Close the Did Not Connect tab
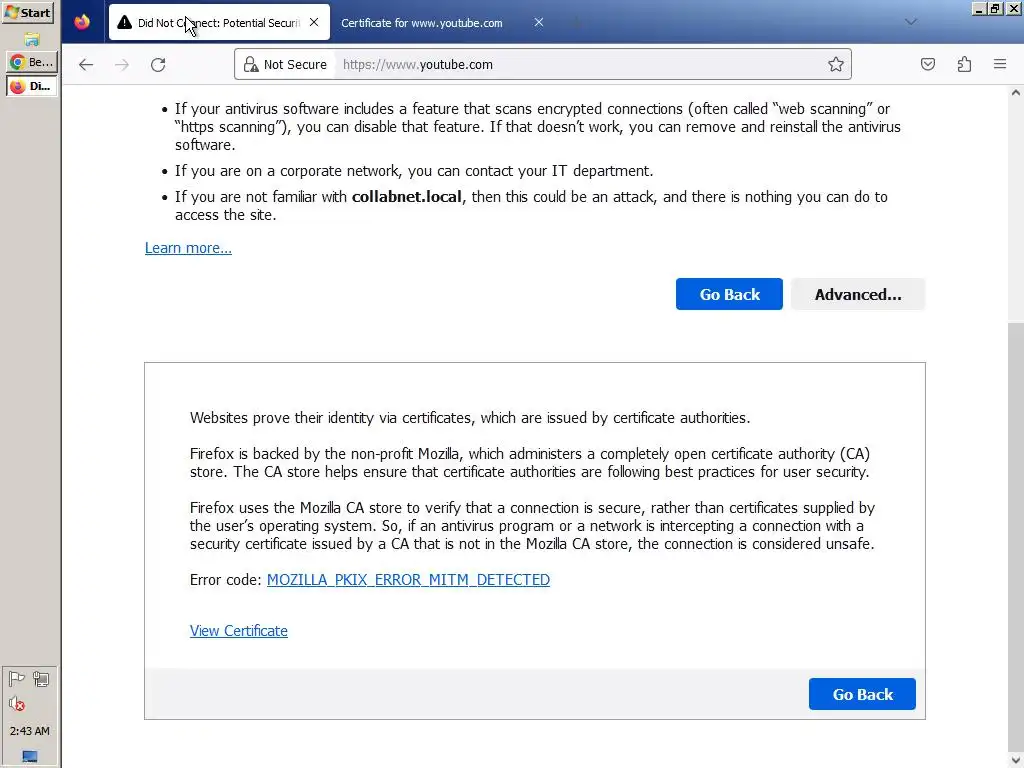 pyautogui.click(x=314, y=22)
